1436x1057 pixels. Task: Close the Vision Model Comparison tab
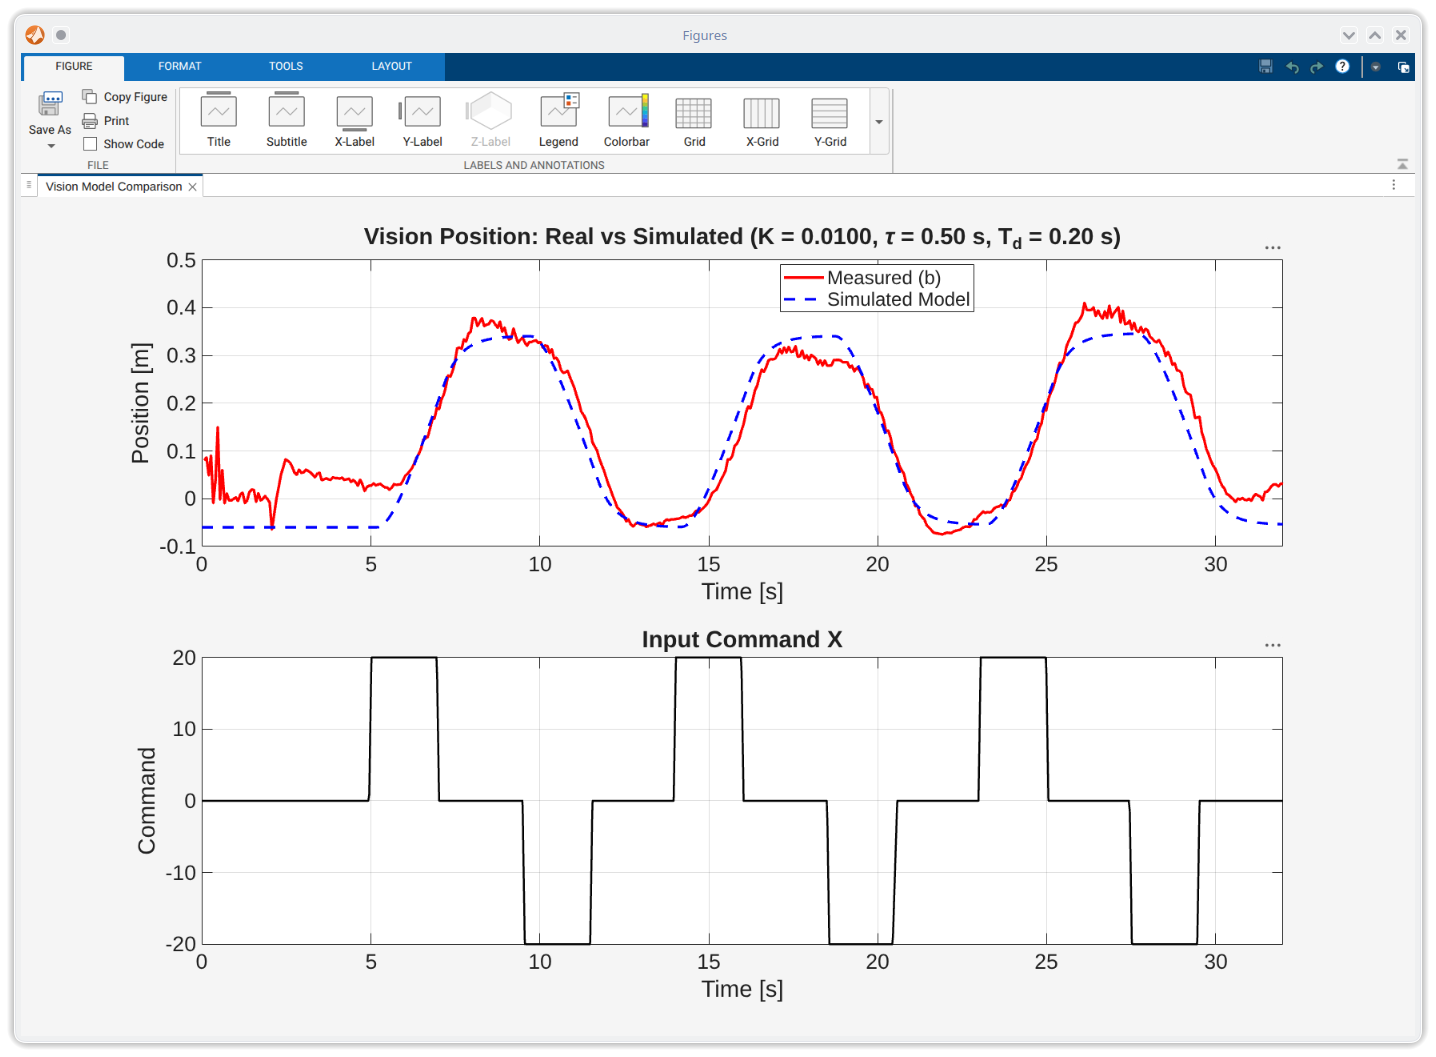coord(193,187)
